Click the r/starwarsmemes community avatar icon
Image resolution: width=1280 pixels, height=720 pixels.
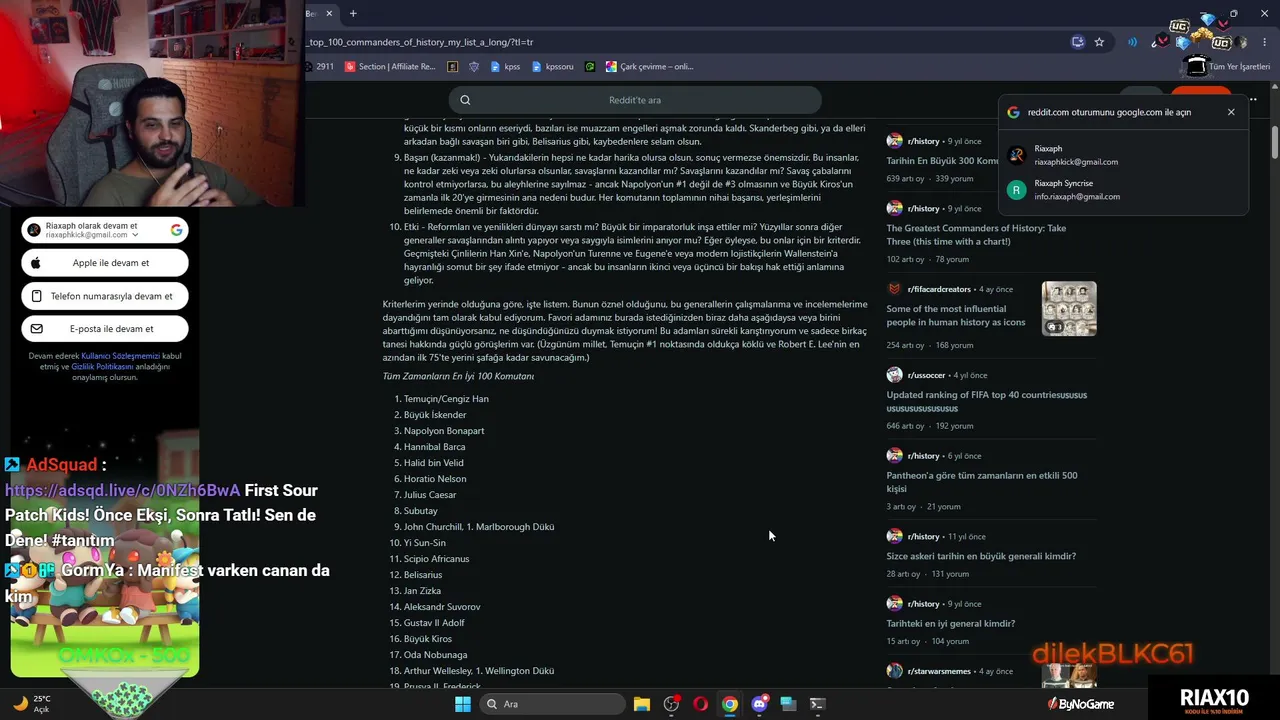(x=894, y=671)
